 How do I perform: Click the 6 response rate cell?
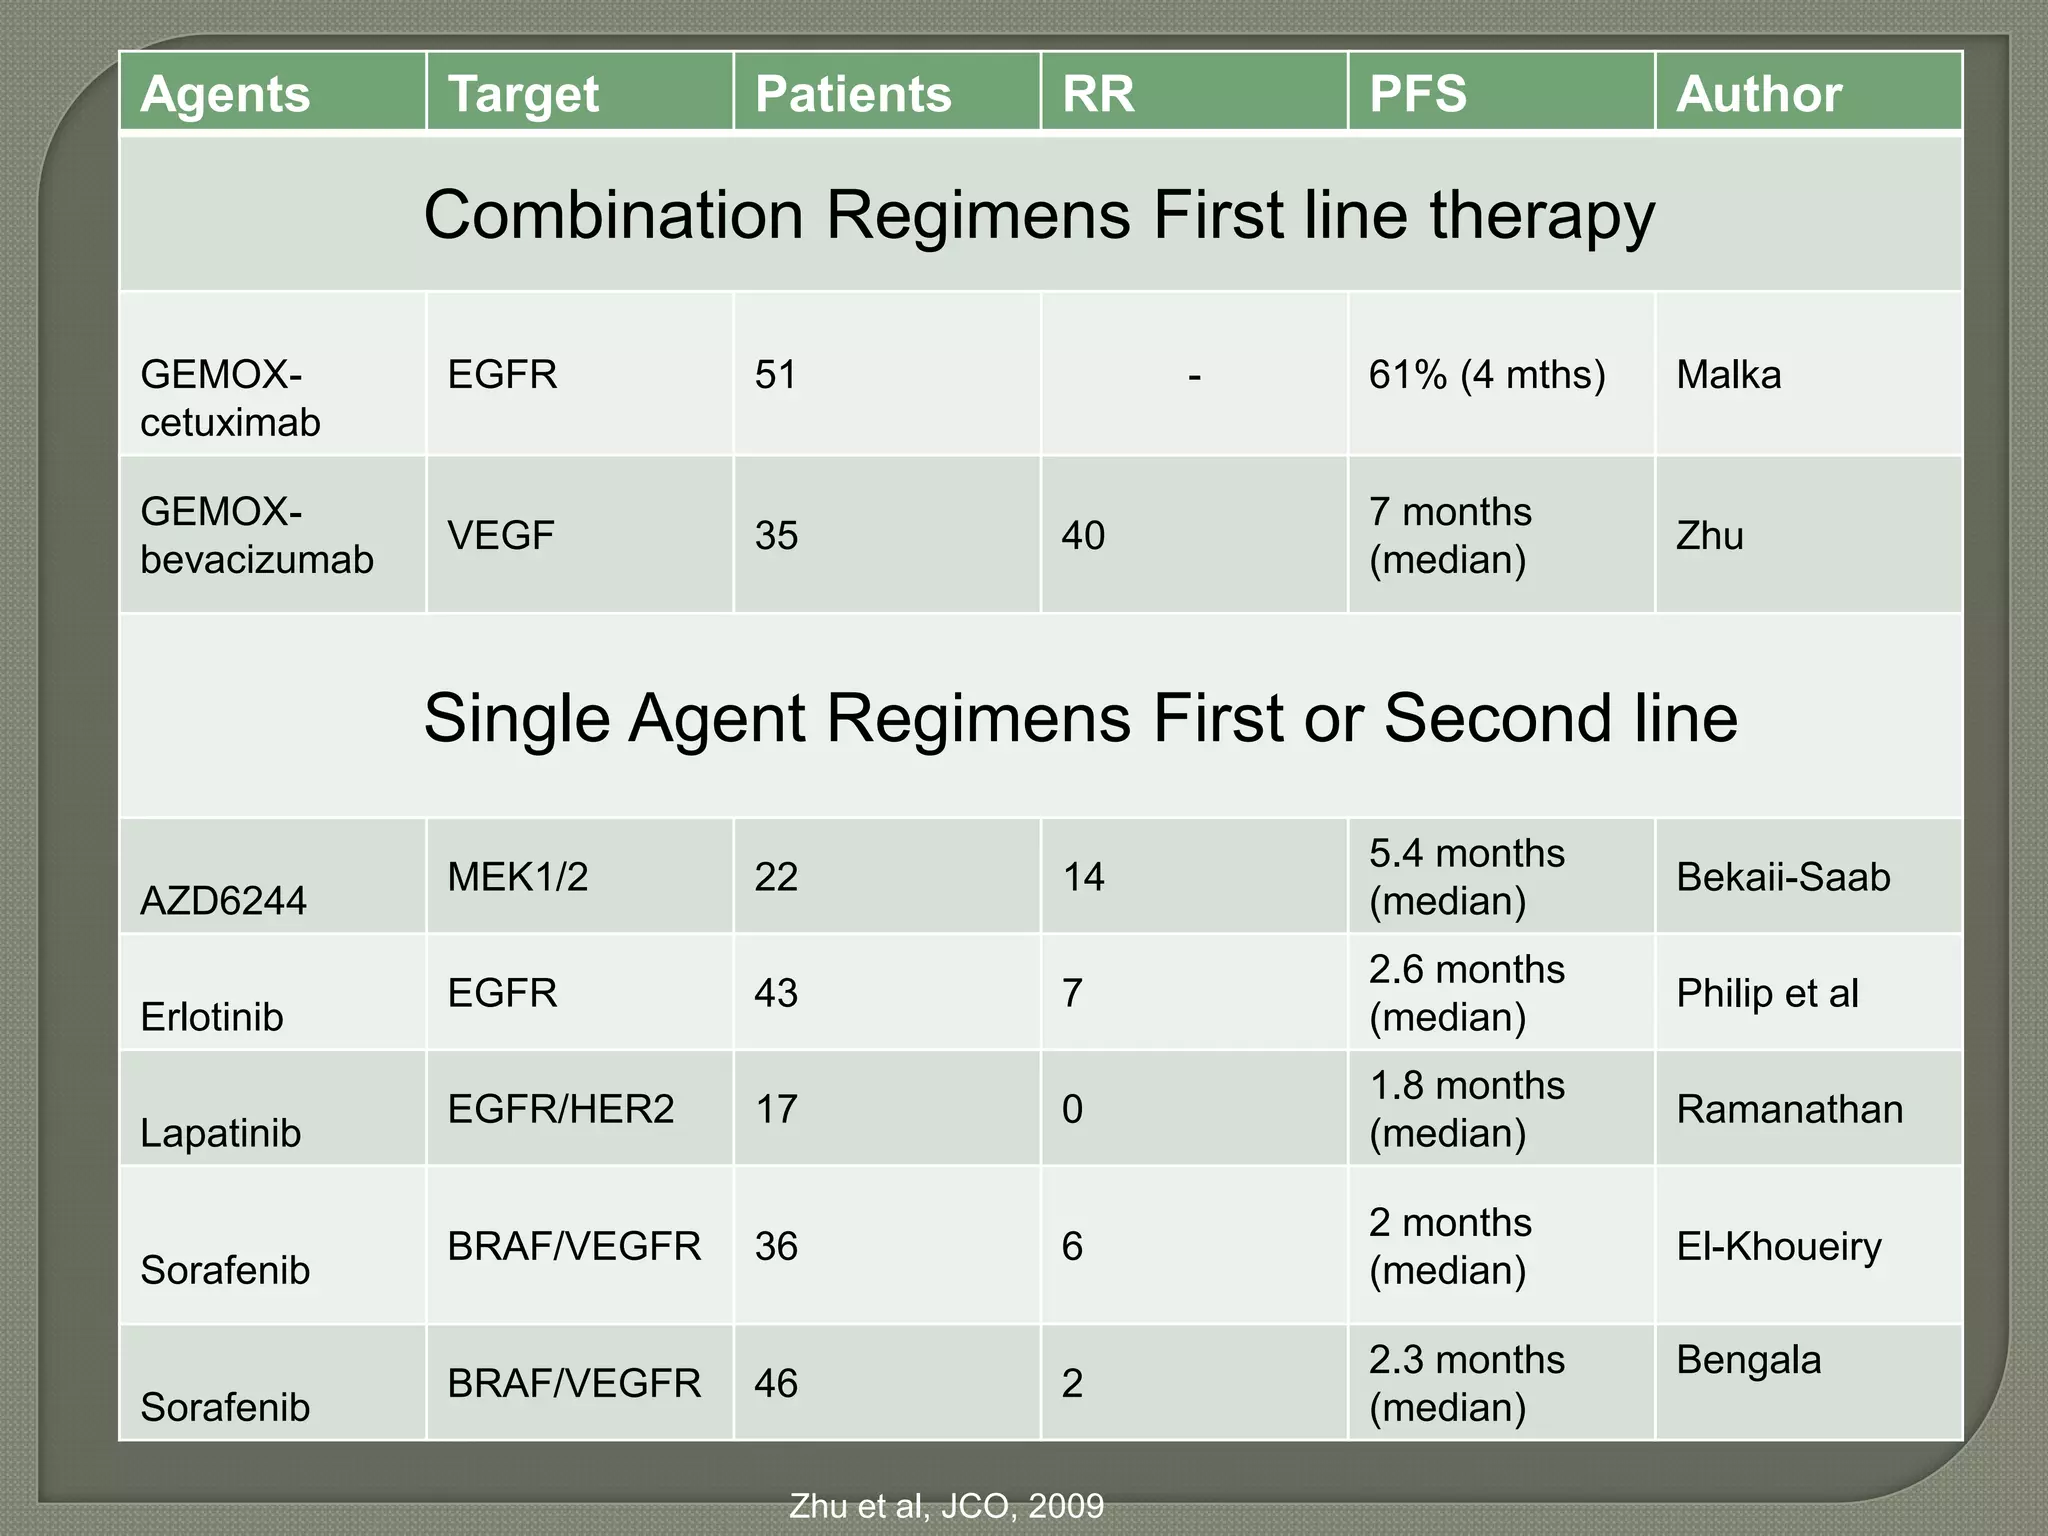tap(1194, 1245)
